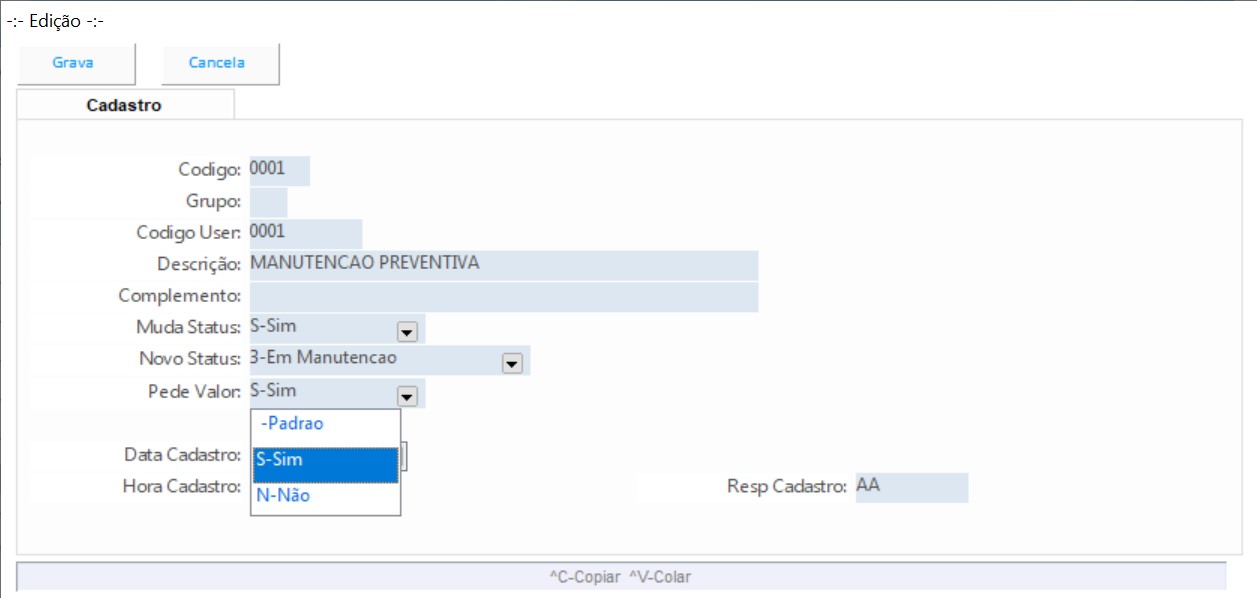Select the Descrição field with MANUTENCAO PREVENTIVA

(x=503, y=265)
